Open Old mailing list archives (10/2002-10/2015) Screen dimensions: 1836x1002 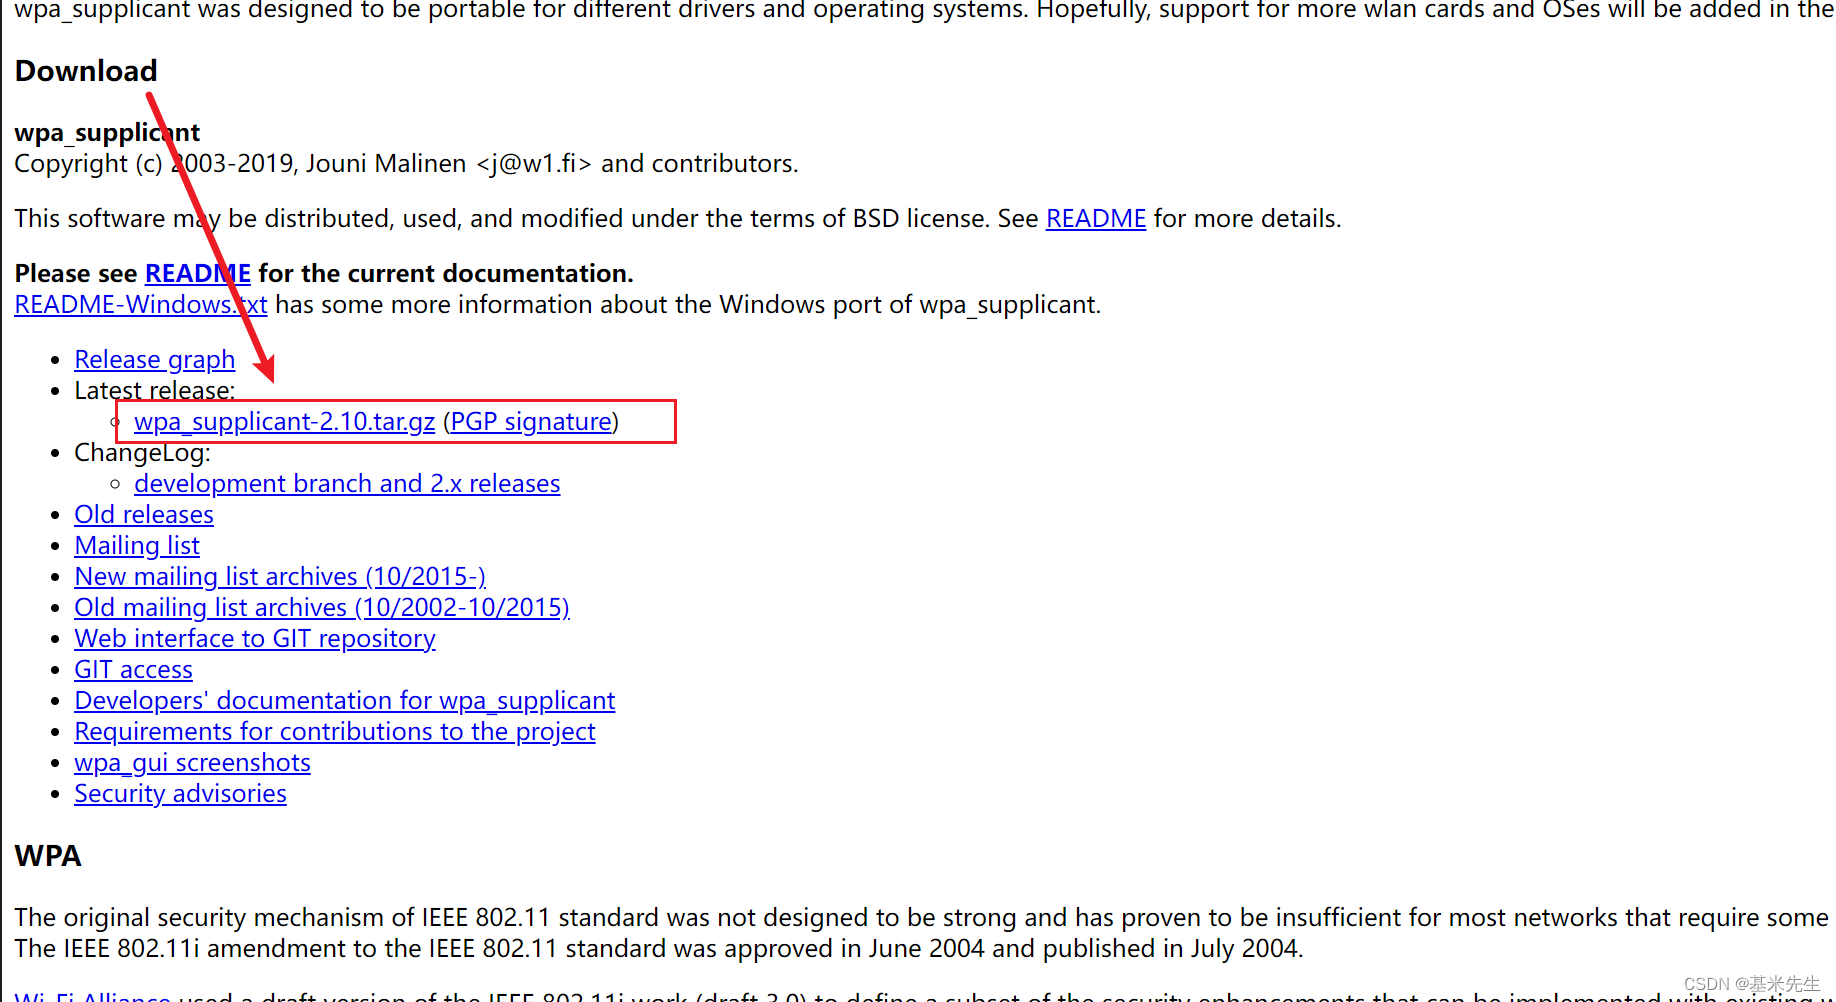click(x=322, y=607)
